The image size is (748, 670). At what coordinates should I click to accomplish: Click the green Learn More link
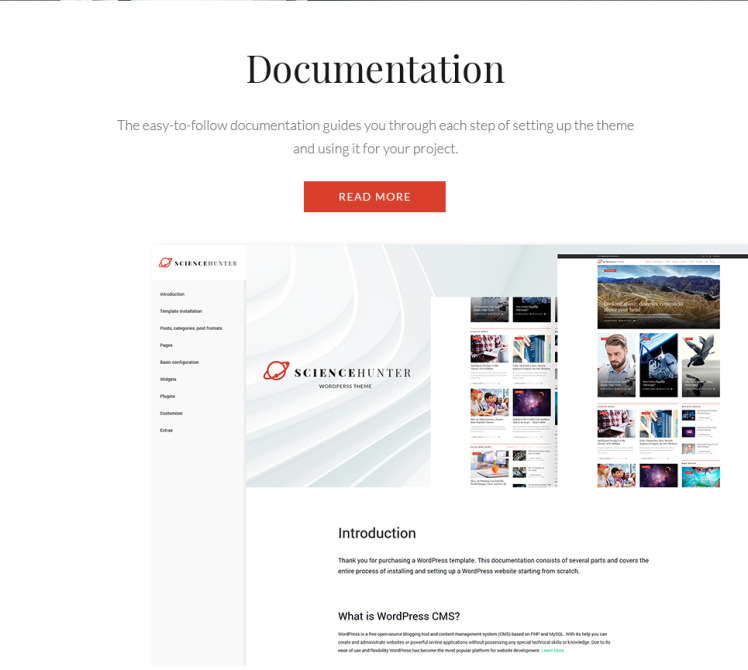(x=553, y=650)
